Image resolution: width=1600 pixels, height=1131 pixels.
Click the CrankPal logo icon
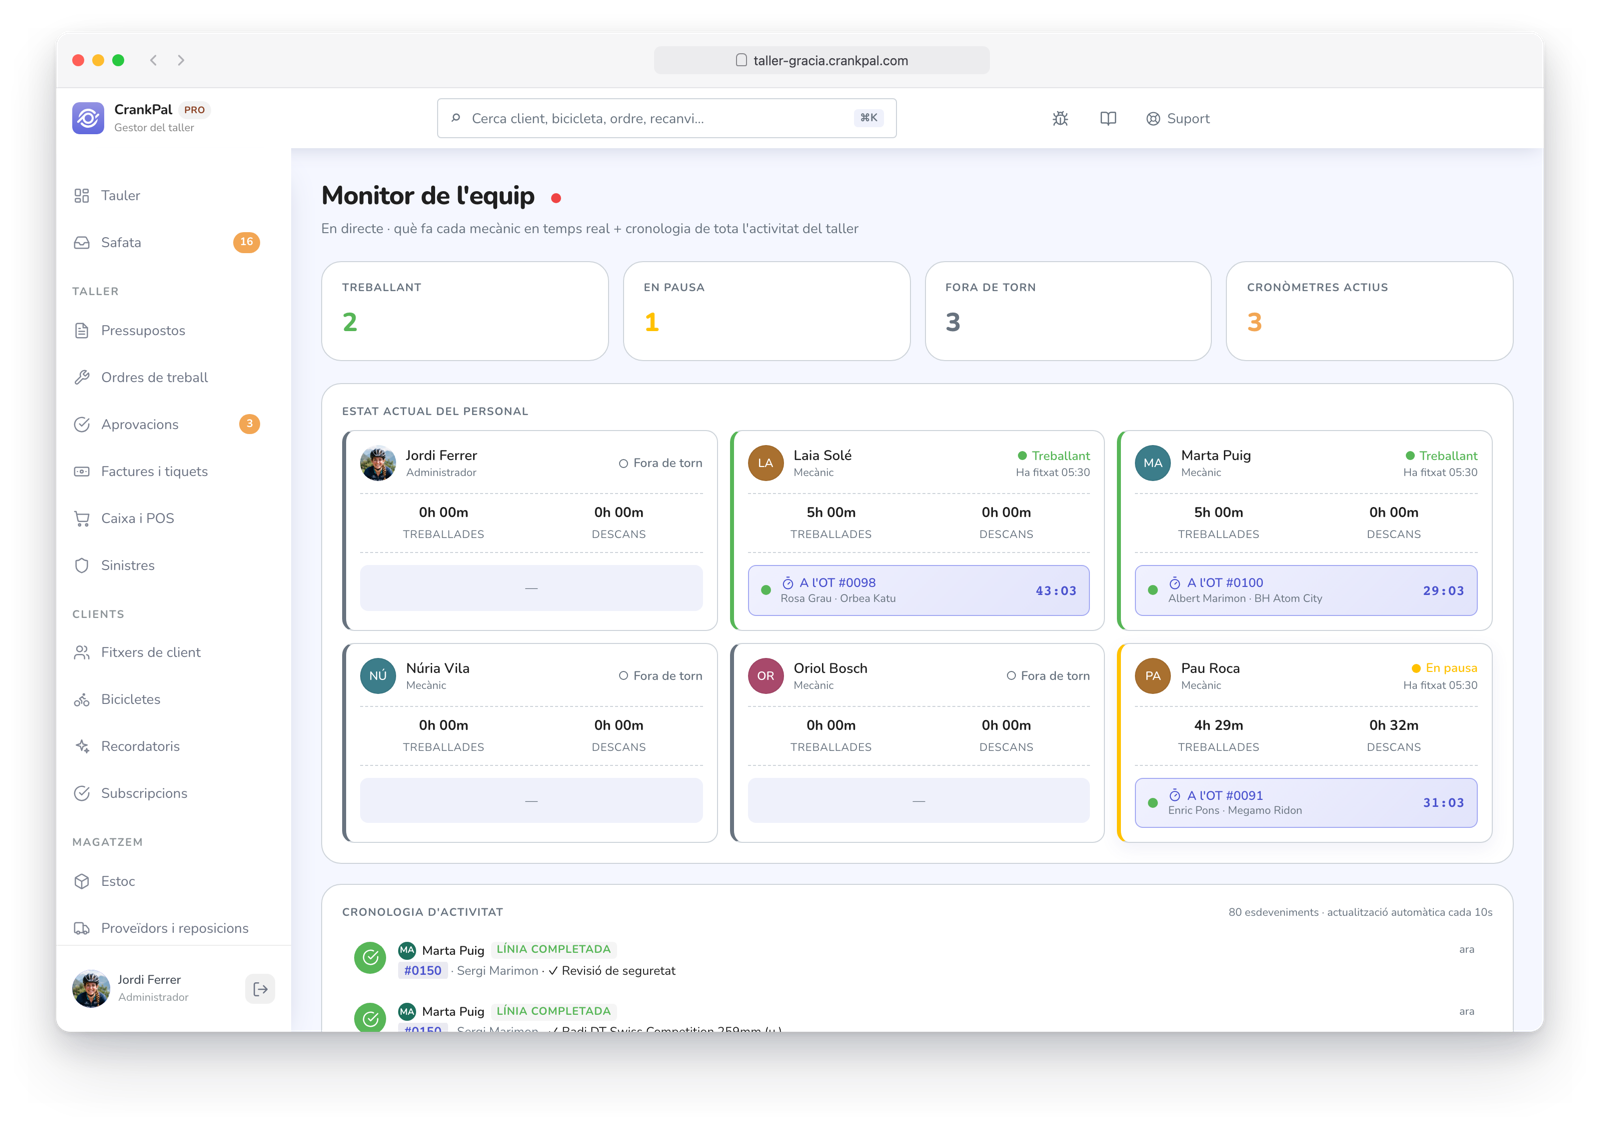coord(88,118)
